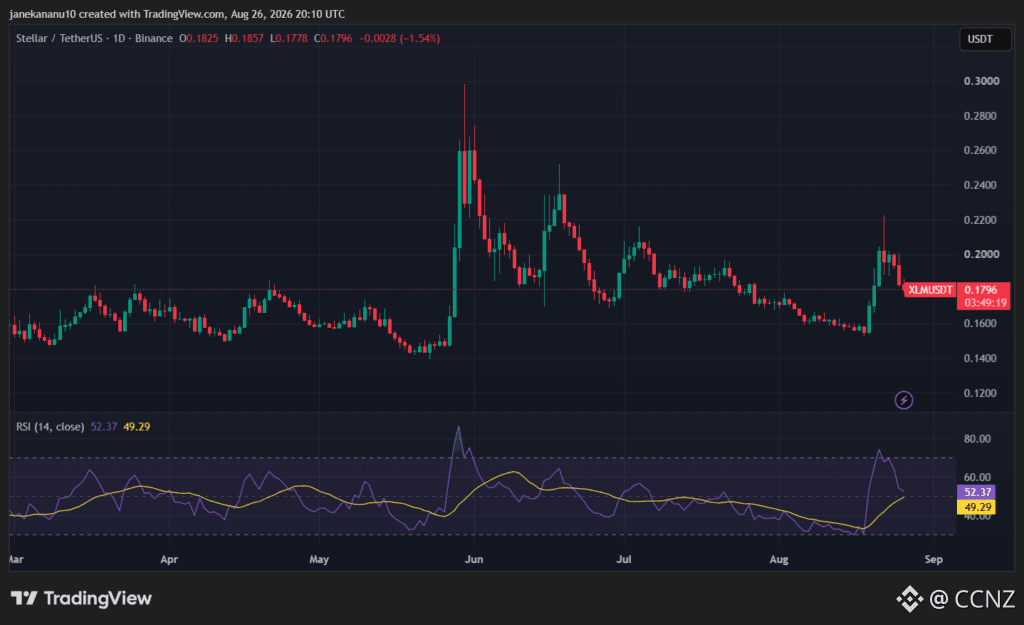Click the 0.1200 price axis label

click(x=982, y=393)
